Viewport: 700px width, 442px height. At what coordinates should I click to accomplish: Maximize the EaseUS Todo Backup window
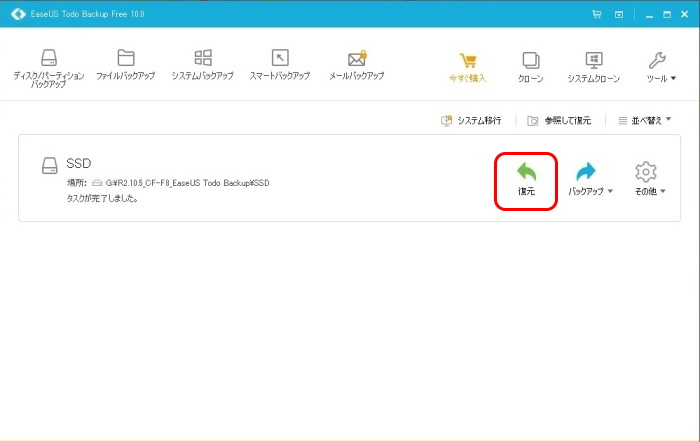point(667,14)
